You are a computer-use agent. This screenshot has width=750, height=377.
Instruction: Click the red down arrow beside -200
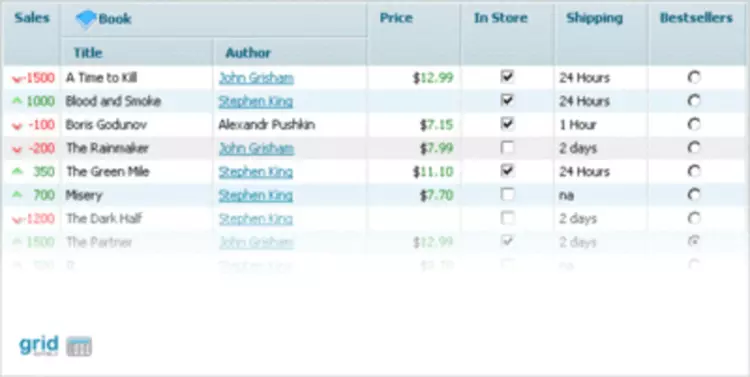coord(17,149)
